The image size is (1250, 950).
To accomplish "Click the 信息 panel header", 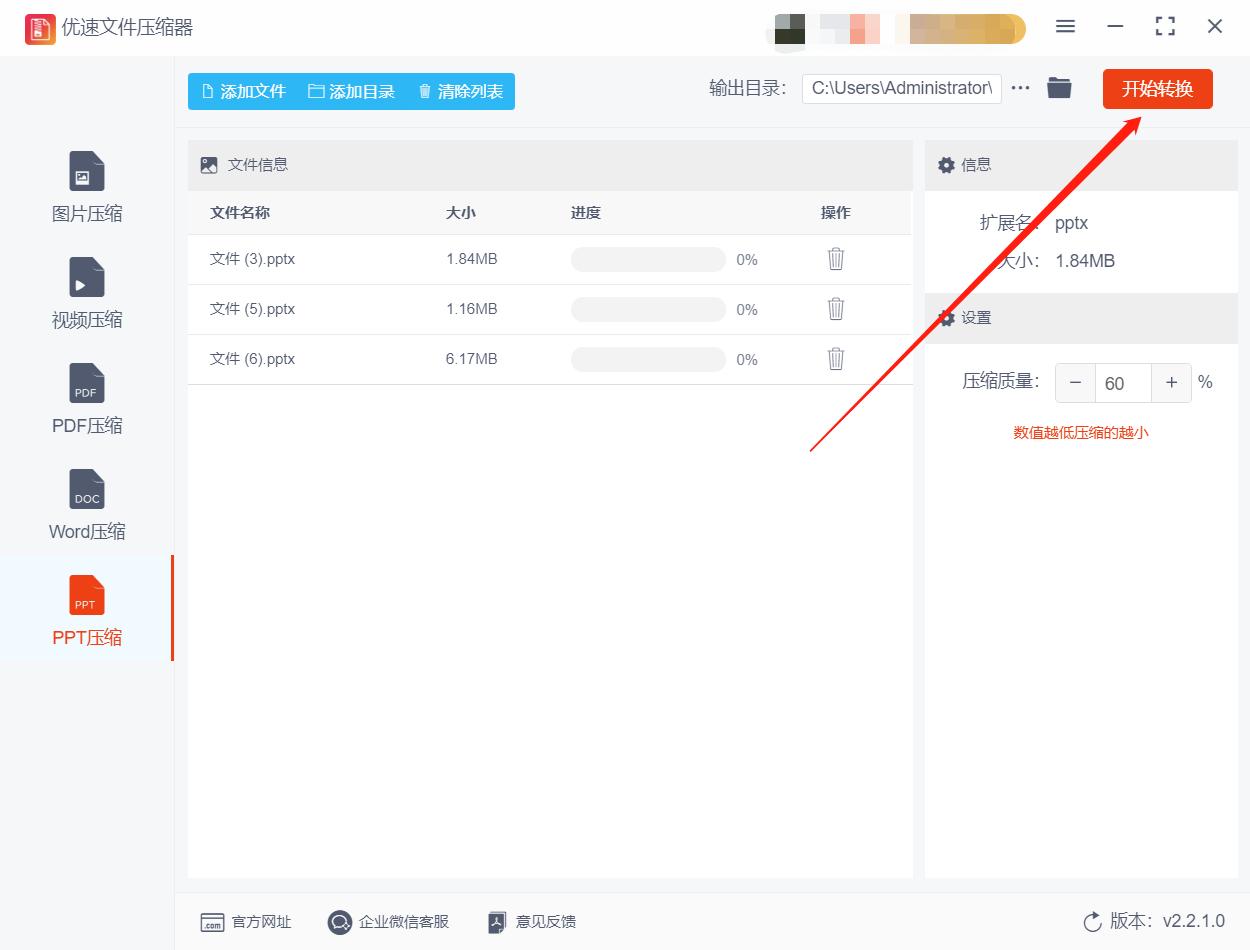I will pyautogui.click(x=974, y=165).
